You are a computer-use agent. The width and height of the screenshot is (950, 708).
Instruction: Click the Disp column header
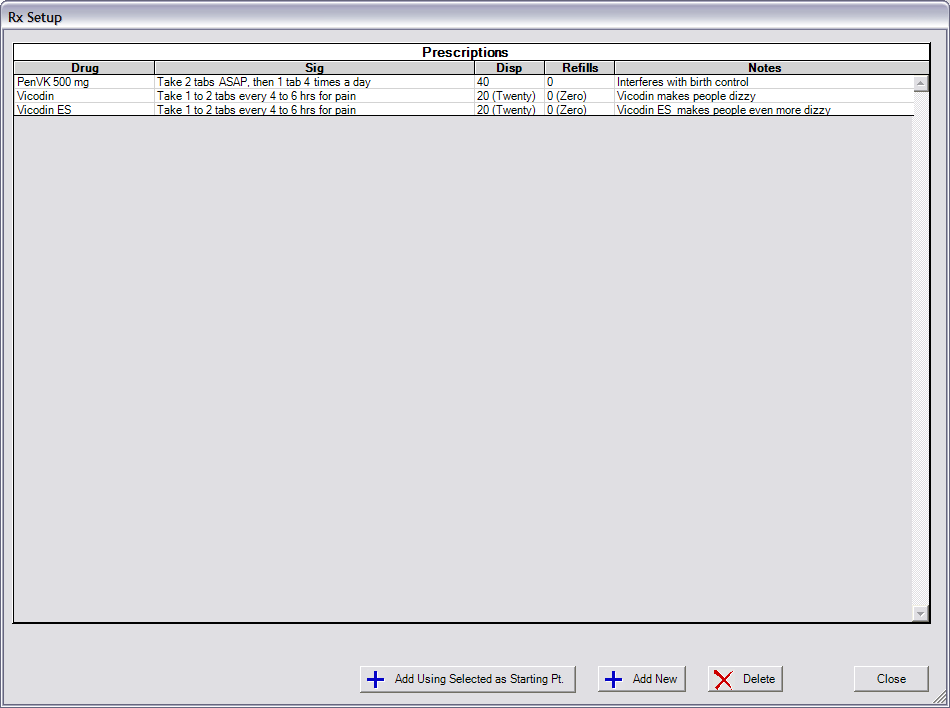(509, 68)
